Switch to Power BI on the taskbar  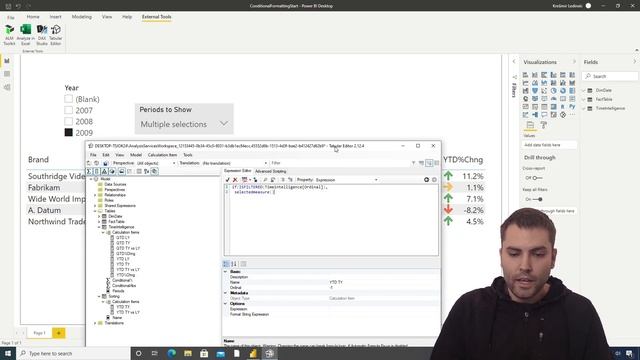(x=253, y=353)
